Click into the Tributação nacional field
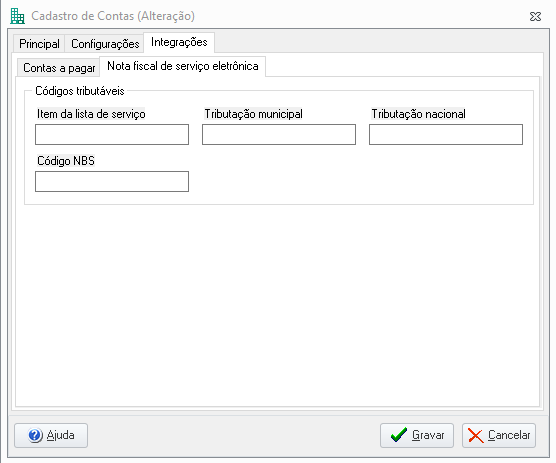Viewport: 556px width, 463px height. point(446,134)
